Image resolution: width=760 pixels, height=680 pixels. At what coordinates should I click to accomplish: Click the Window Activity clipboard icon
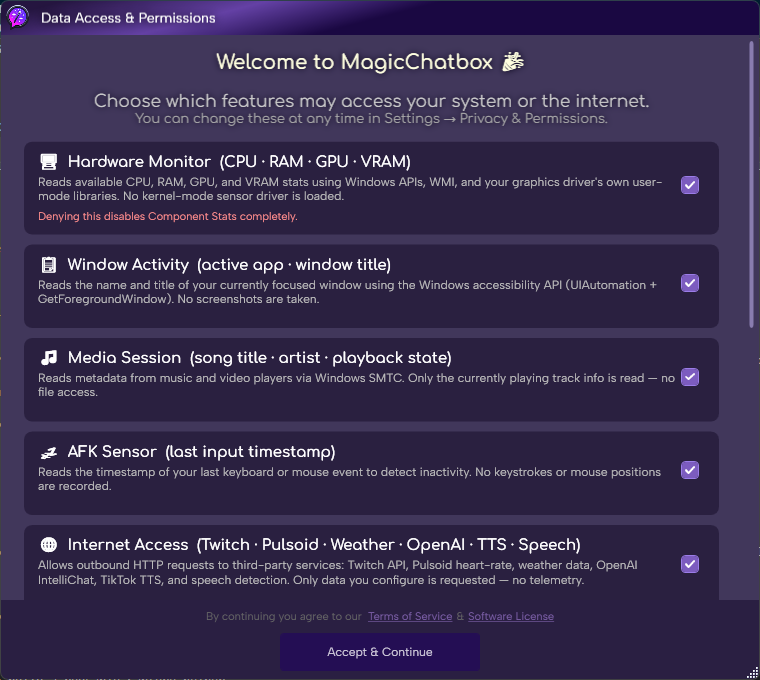[x=48, y=265]
